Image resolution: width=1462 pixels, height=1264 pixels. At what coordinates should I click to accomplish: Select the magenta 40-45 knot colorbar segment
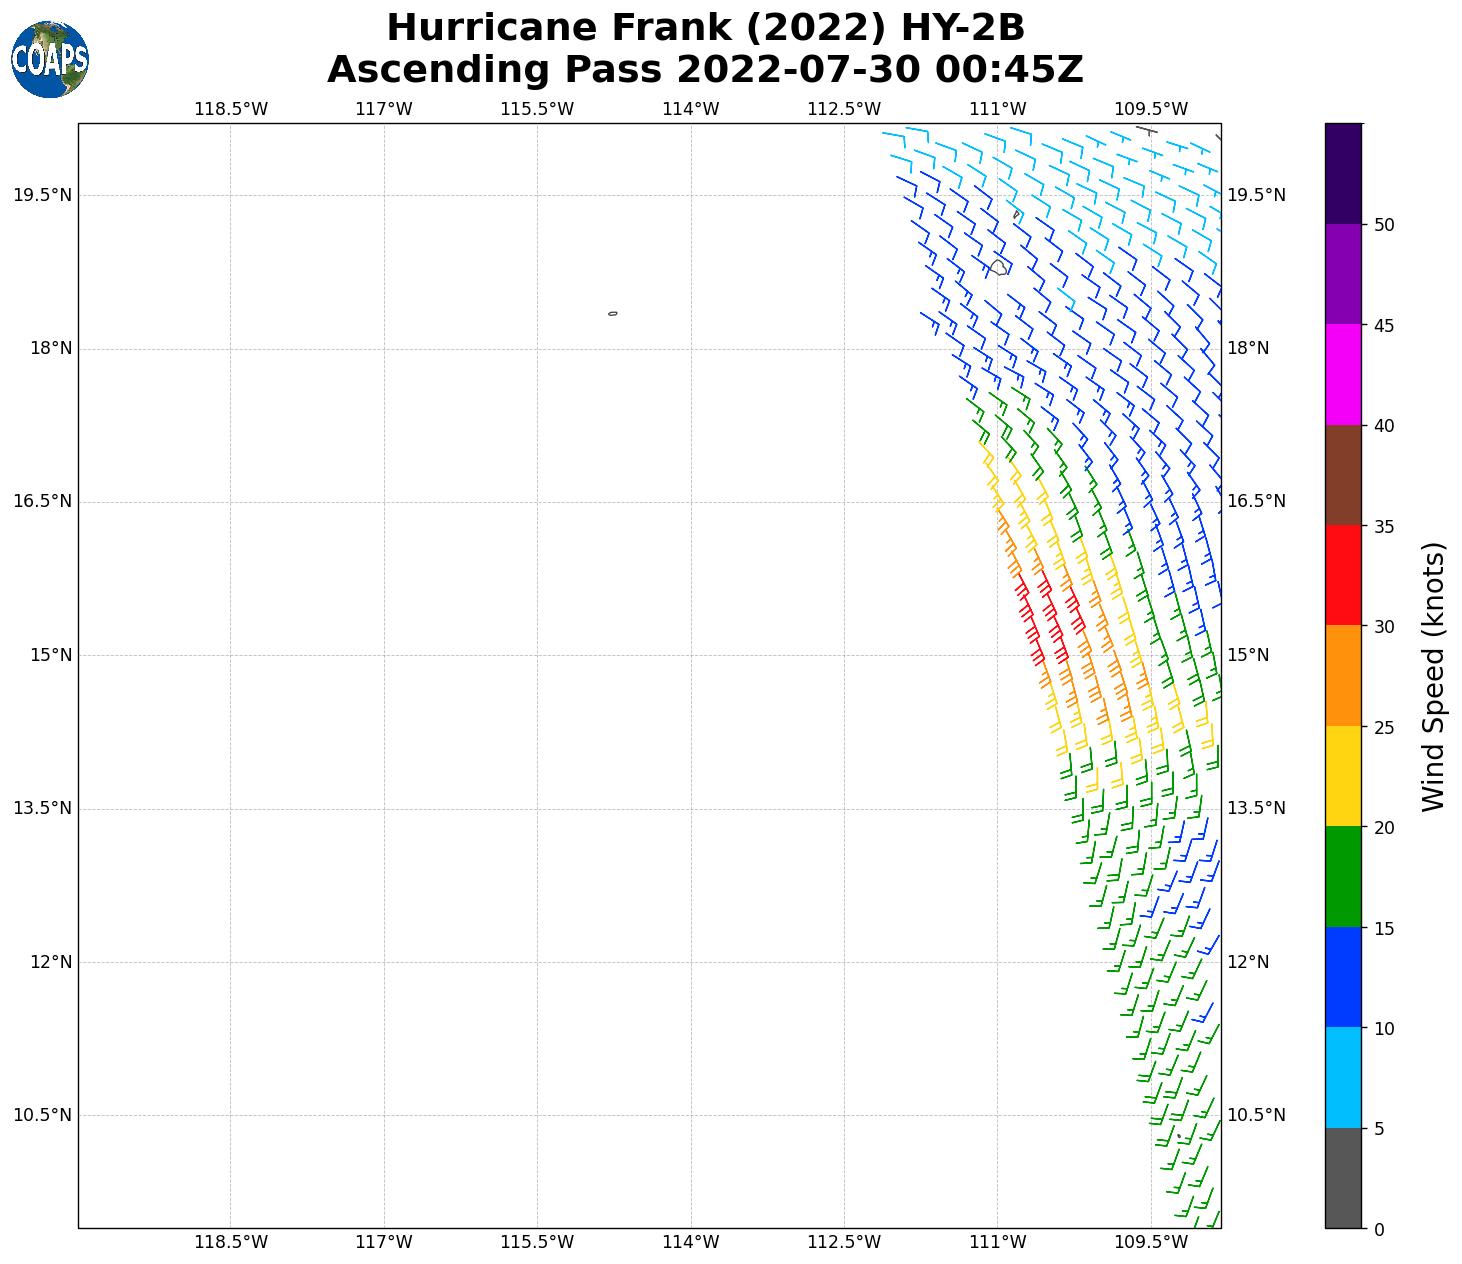coord(1342,374)
